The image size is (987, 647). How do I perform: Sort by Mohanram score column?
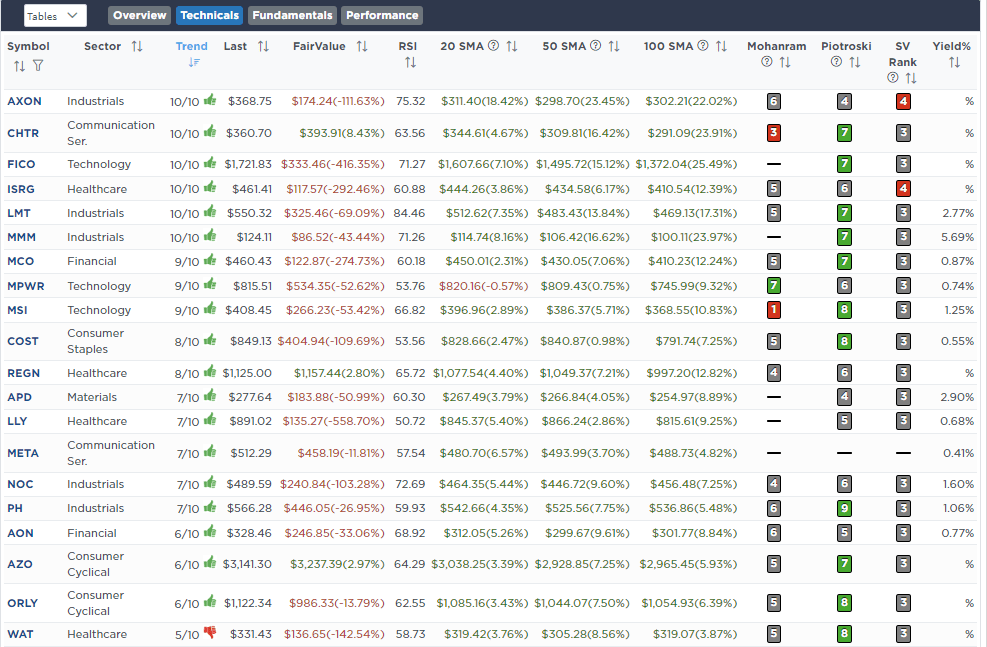click(x=785, y=62)
